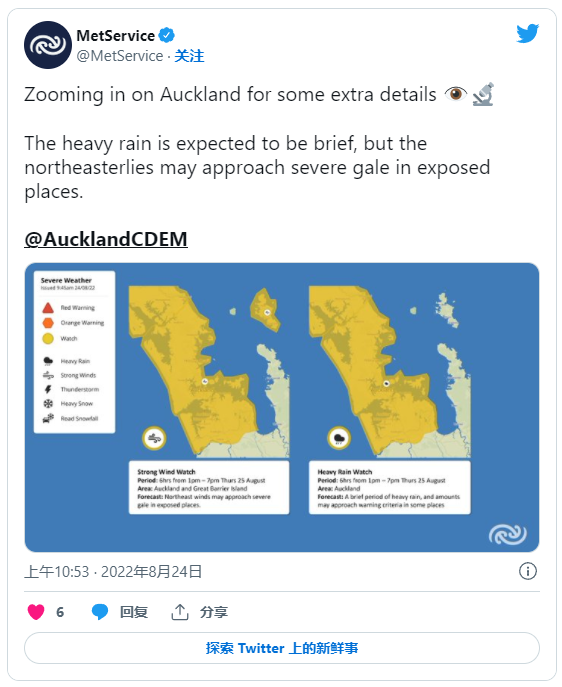Click the 分享 share label
The width and height of the screenshot is (562, 687).
214,612
